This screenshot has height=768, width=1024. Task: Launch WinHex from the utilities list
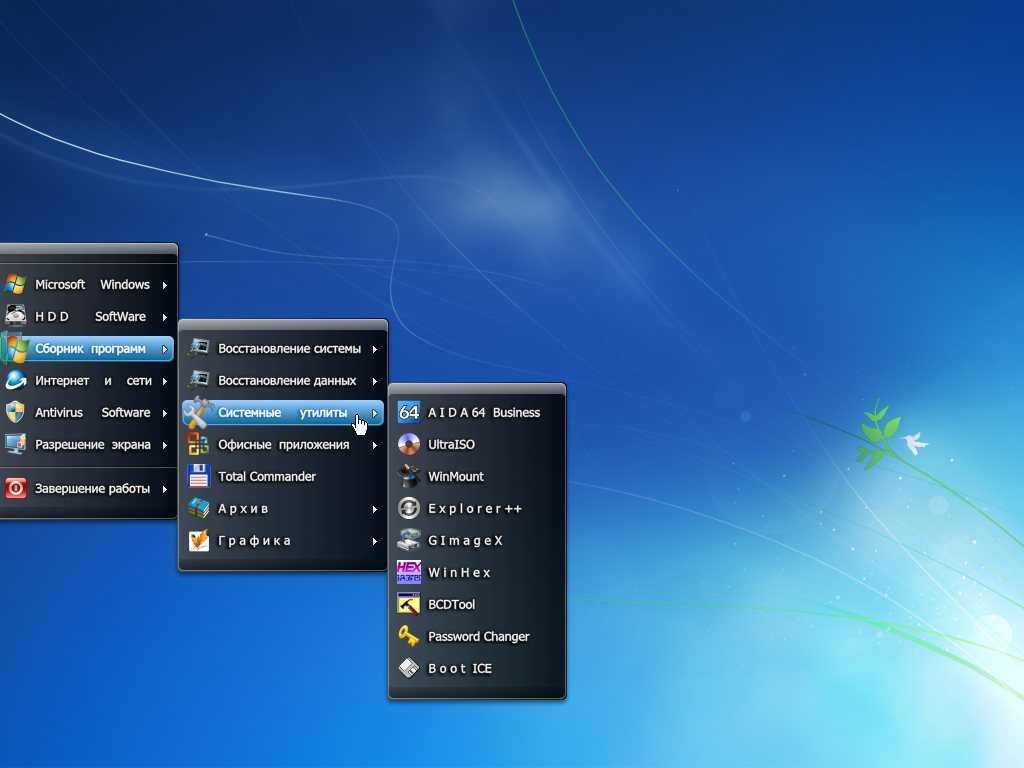477,573
